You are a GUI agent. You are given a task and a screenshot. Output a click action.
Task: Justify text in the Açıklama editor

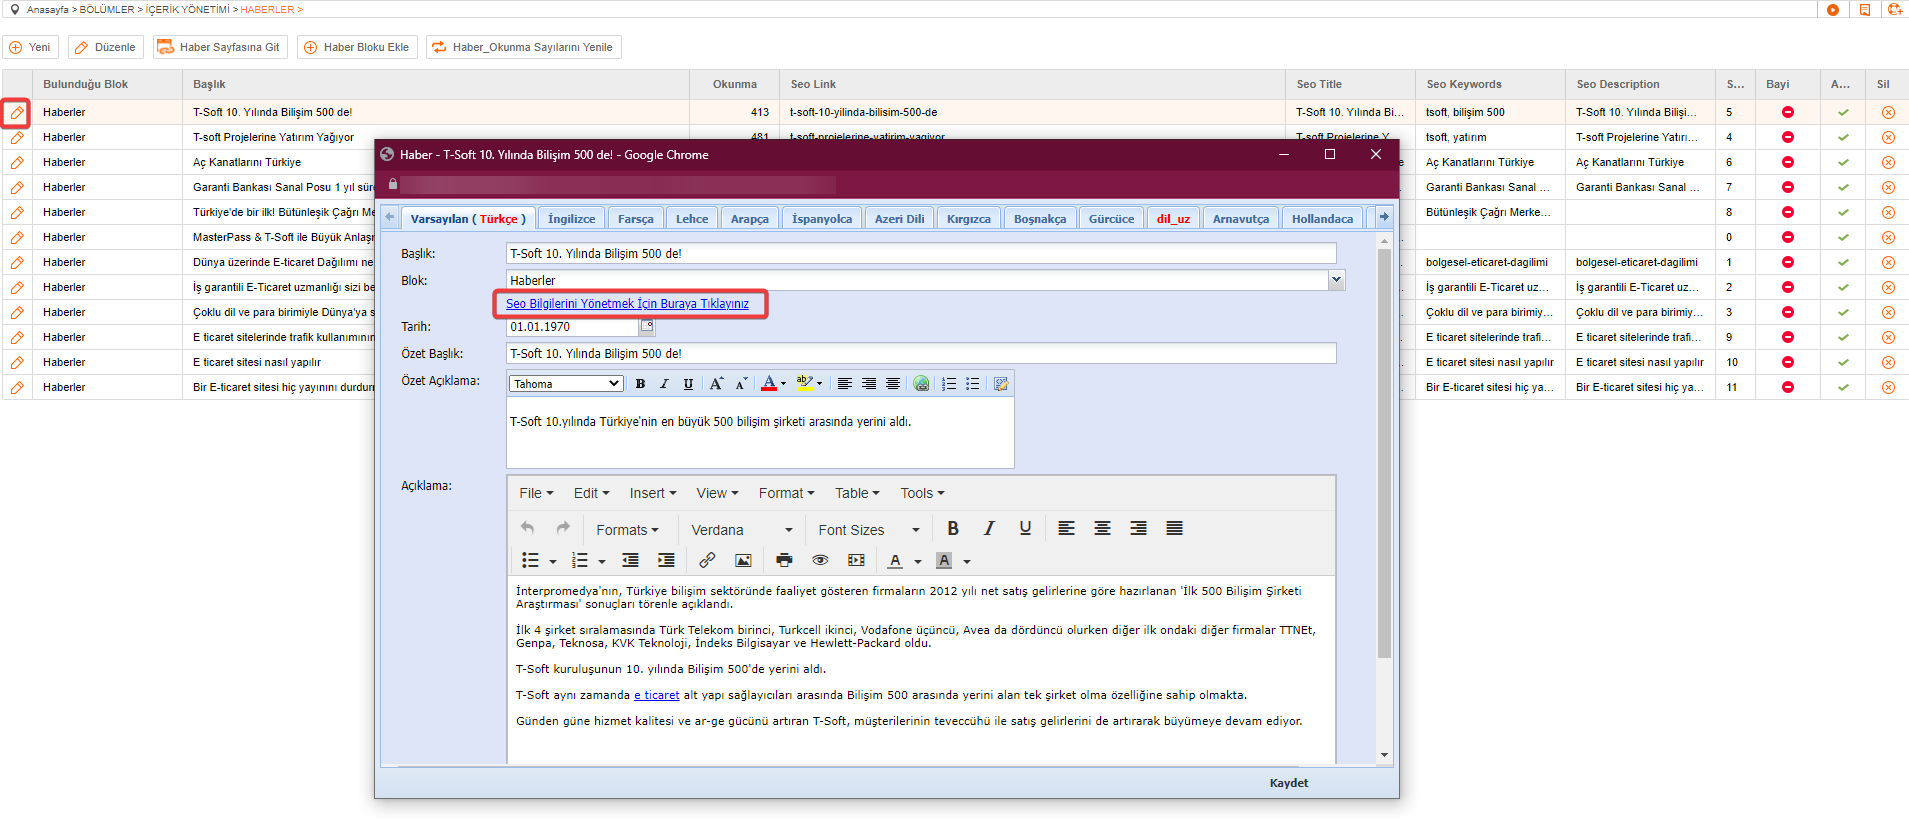[1174, 529]
